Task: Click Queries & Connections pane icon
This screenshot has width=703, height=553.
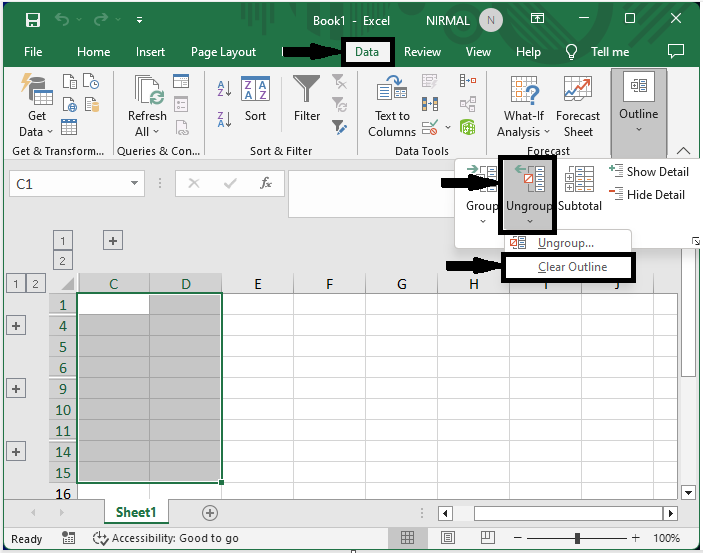Action: (181, 81)
